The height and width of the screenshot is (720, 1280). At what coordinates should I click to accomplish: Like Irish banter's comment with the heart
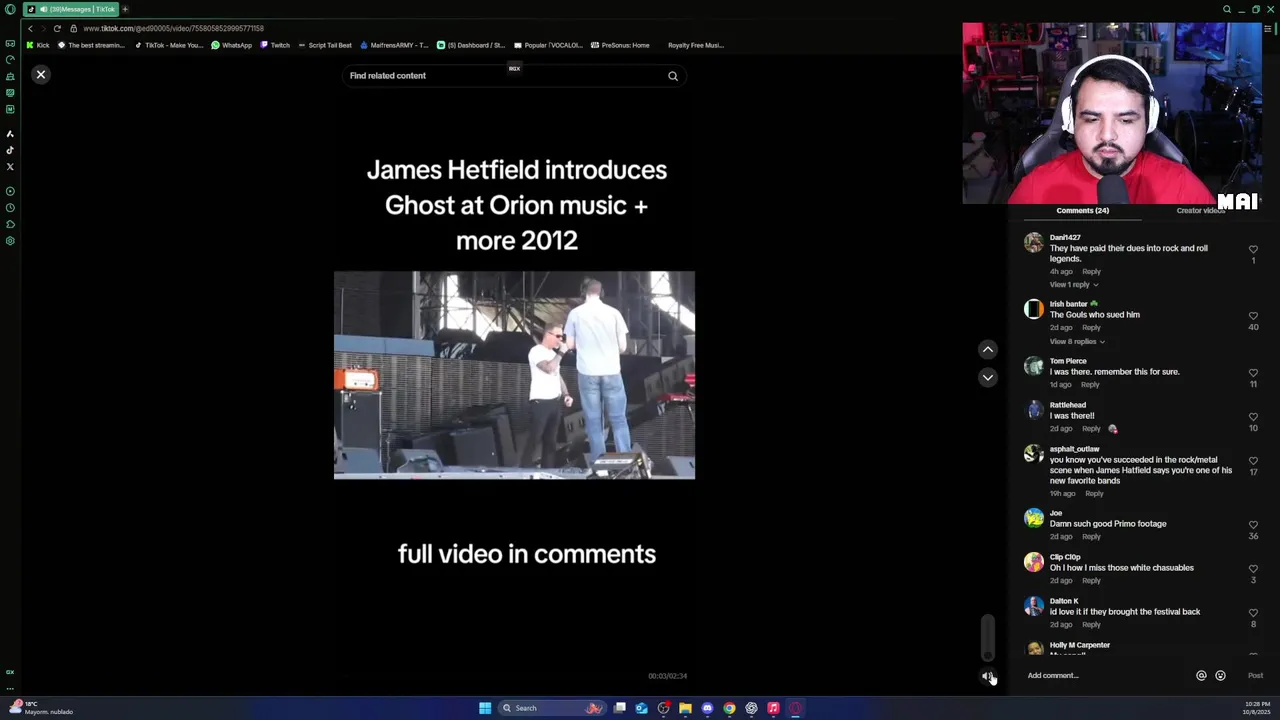click(1253, 316)
